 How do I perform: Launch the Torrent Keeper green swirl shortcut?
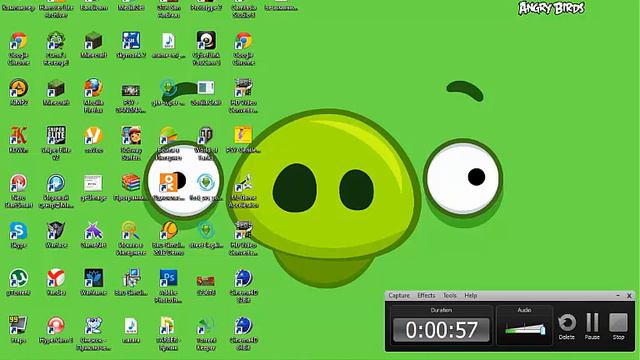(x=206, y=326)
